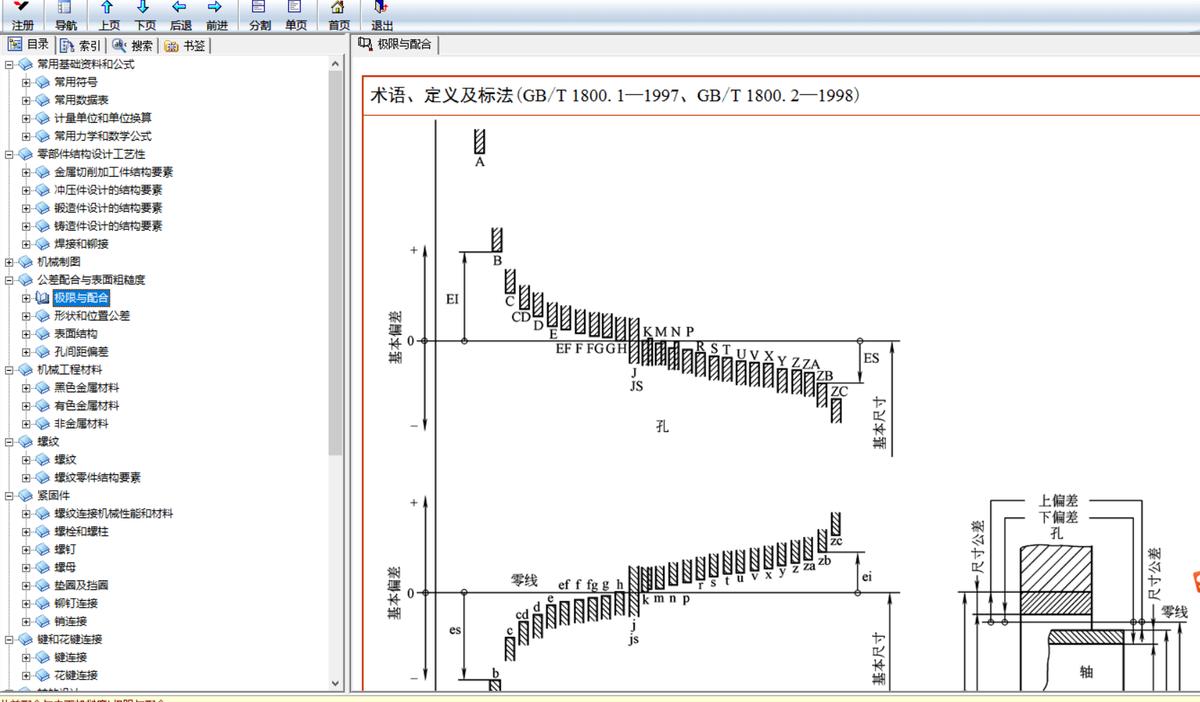Image resolution: width=1200 pixels, height=702 pixels.
Task: Click the tree panel scrollbar down arrow
Action: click(335, 683)
